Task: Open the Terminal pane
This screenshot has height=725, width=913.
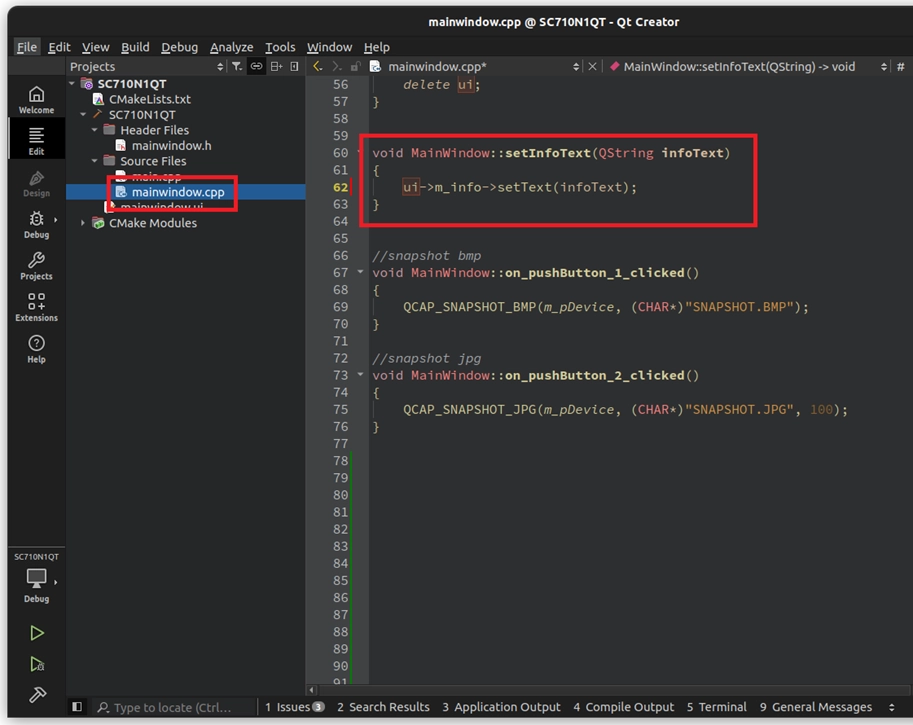Action: [x=716, y=707]
